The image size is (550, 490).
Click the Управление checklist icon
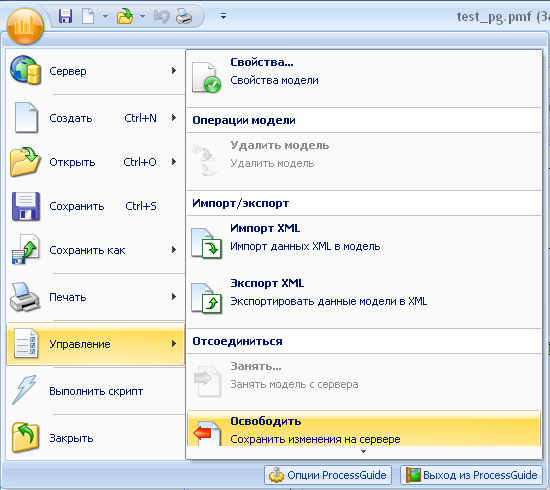click(26, 343)
